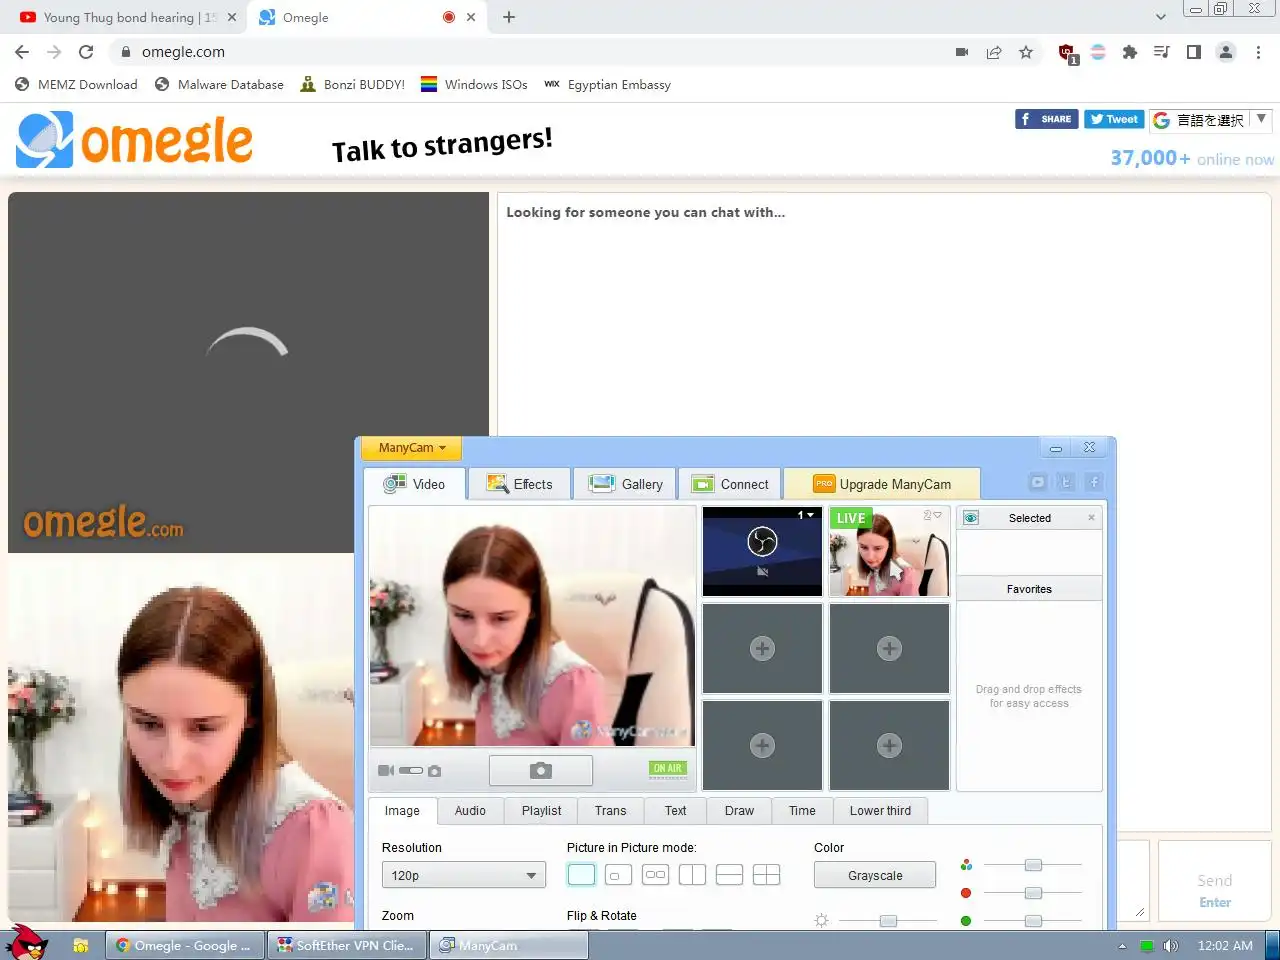The image size is (1280, 960).
Task: Click the Omegle logo in page header
Action: (134, 140)
